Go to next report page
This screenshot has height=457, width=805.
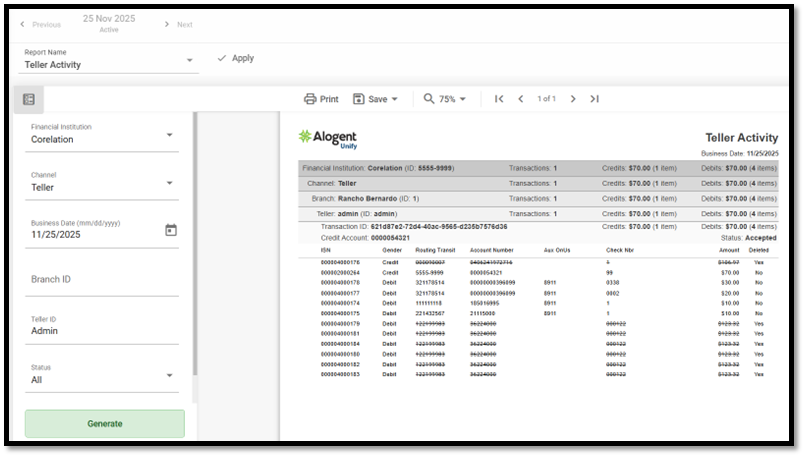(573, 99)
